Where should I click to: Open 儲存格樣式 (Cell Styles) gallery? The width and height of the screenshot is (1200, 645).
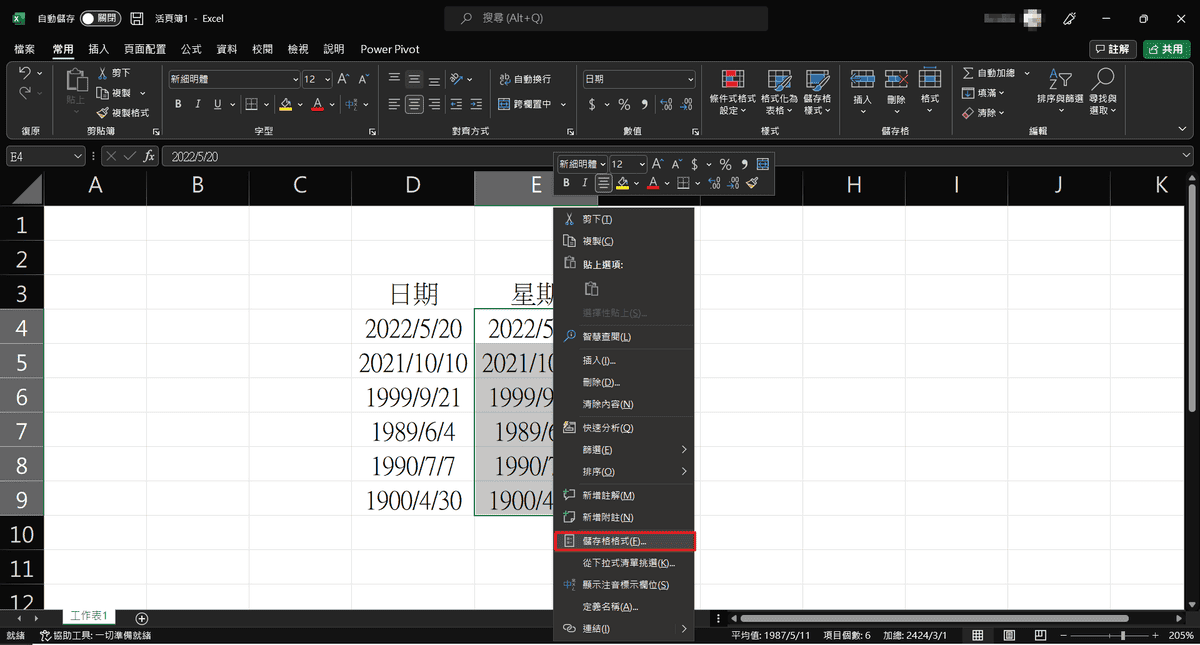818,92
